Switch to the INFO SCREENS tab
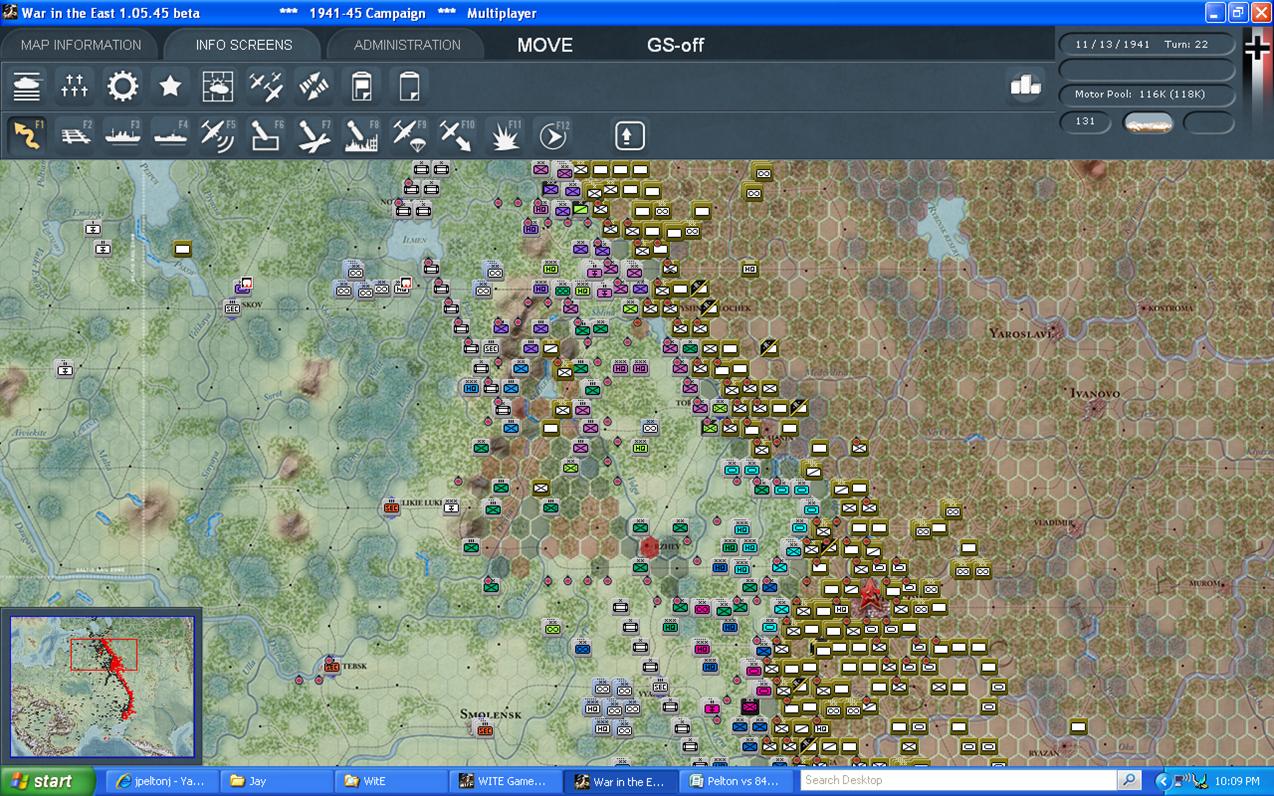1274x796 pixels. pyautogui.click(x=244, y=45)
